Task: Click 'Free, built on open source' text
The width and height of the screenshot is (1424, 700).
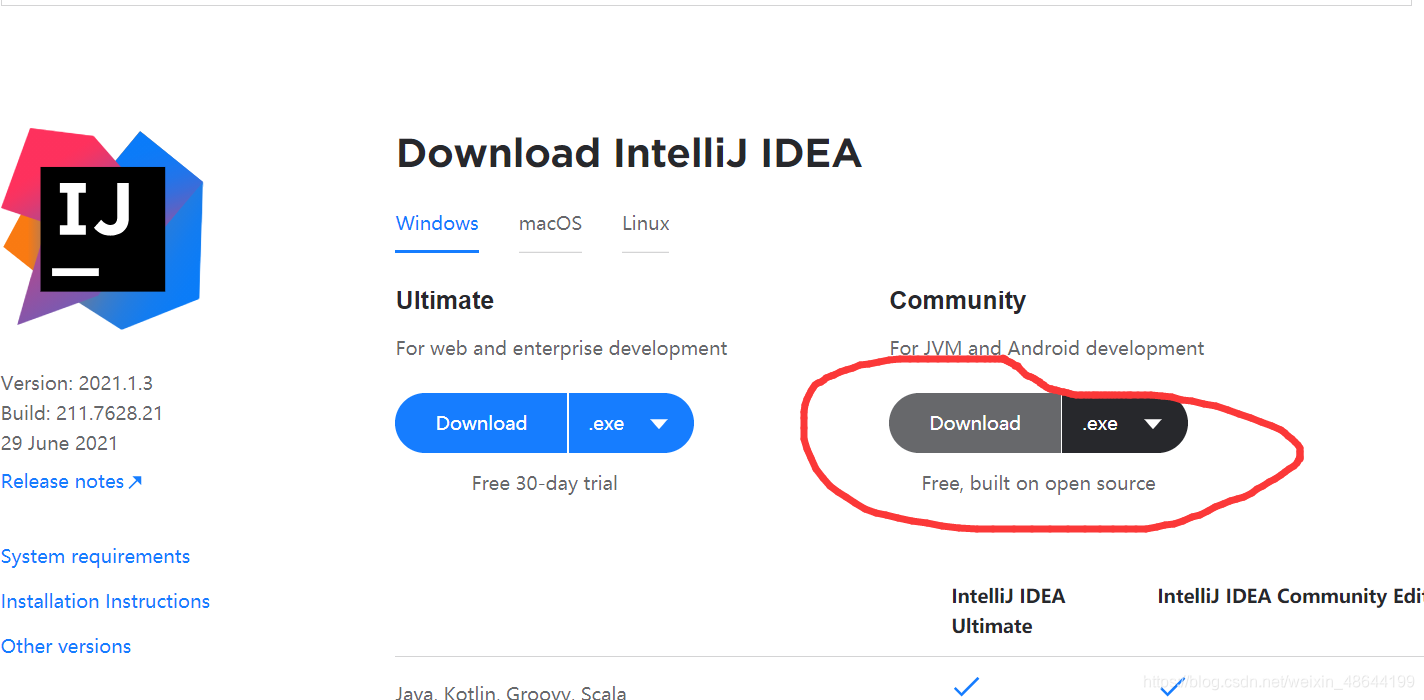Action: coord(1038,484)
